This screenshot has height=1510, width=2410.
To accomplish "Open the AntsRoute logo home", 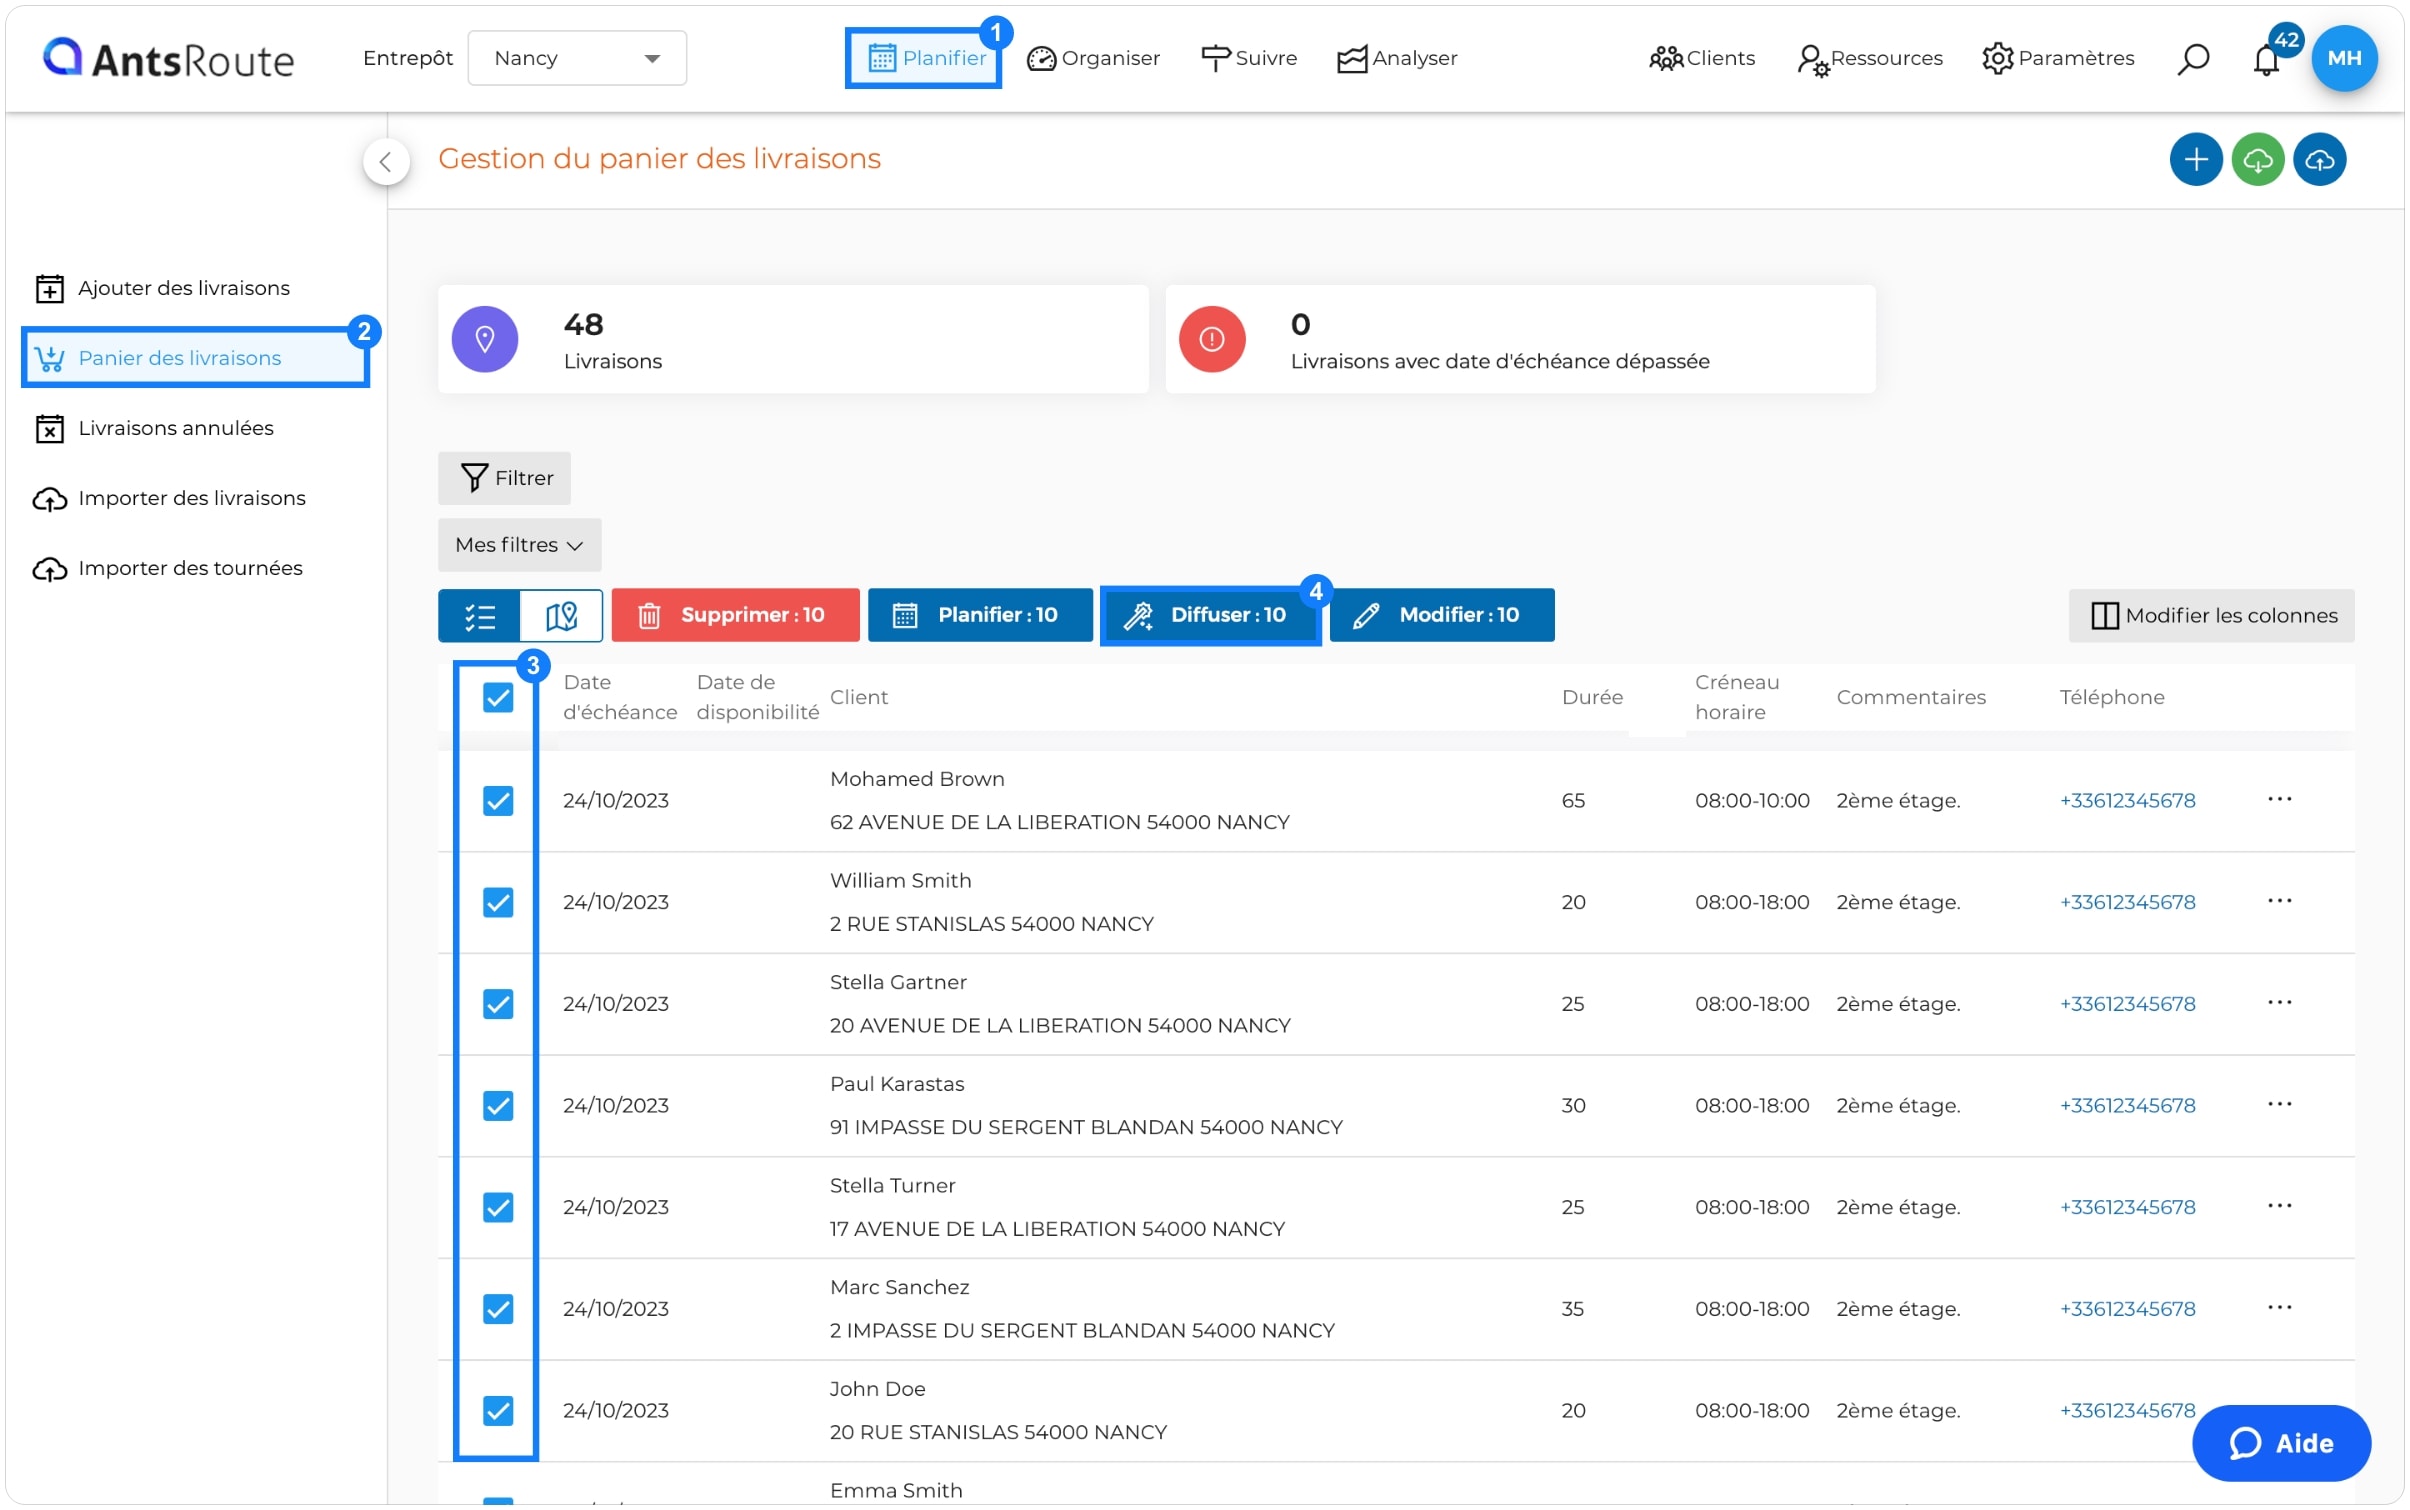I will pyautogui.click(x=168, y=59).
